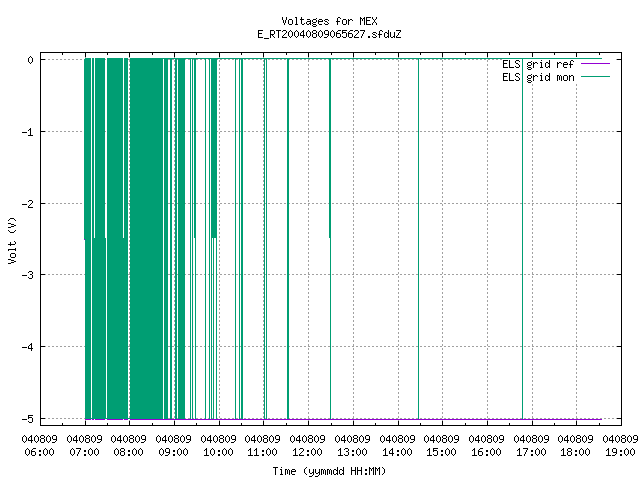Click the y-axis tick value -1

pyautogui.click(x=28, y=132)
